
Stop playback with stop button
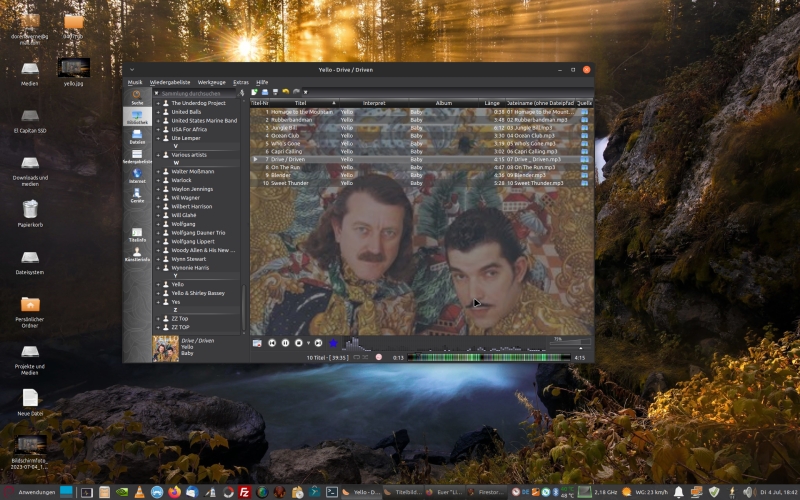pos(299,343)
